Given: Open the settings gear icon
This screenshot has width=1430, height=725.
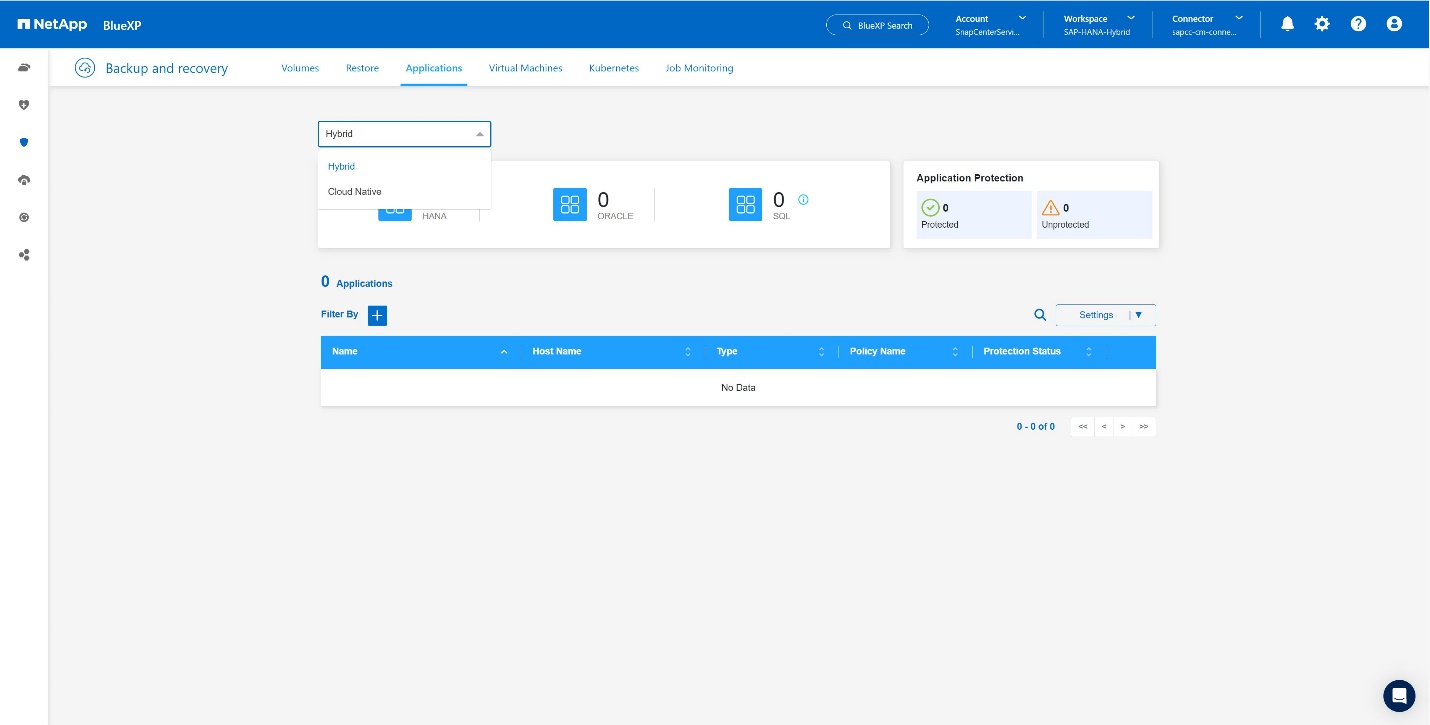Looking at the screenshot, I should (x=1322, y=24).
